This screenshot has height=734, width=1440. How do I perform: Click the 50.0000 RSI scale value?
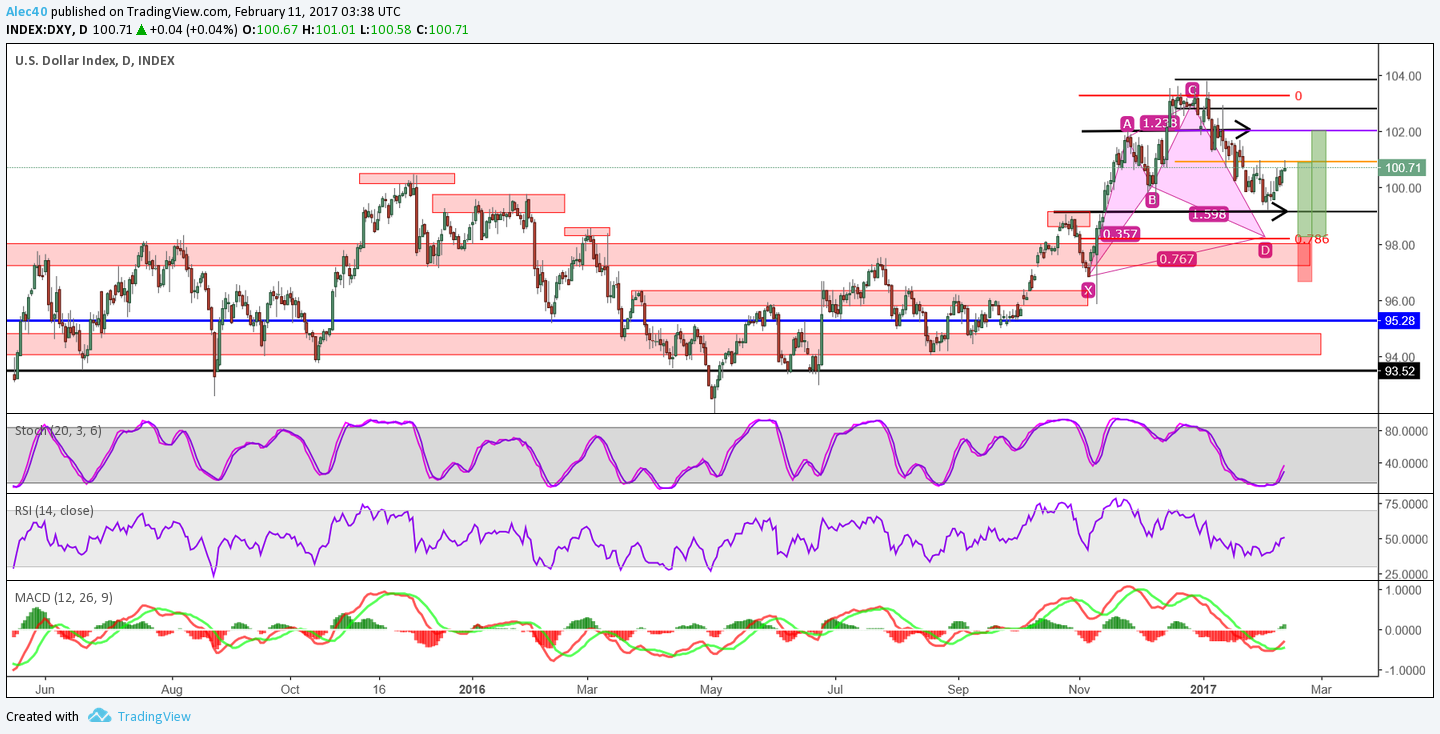pos(1407,539)
